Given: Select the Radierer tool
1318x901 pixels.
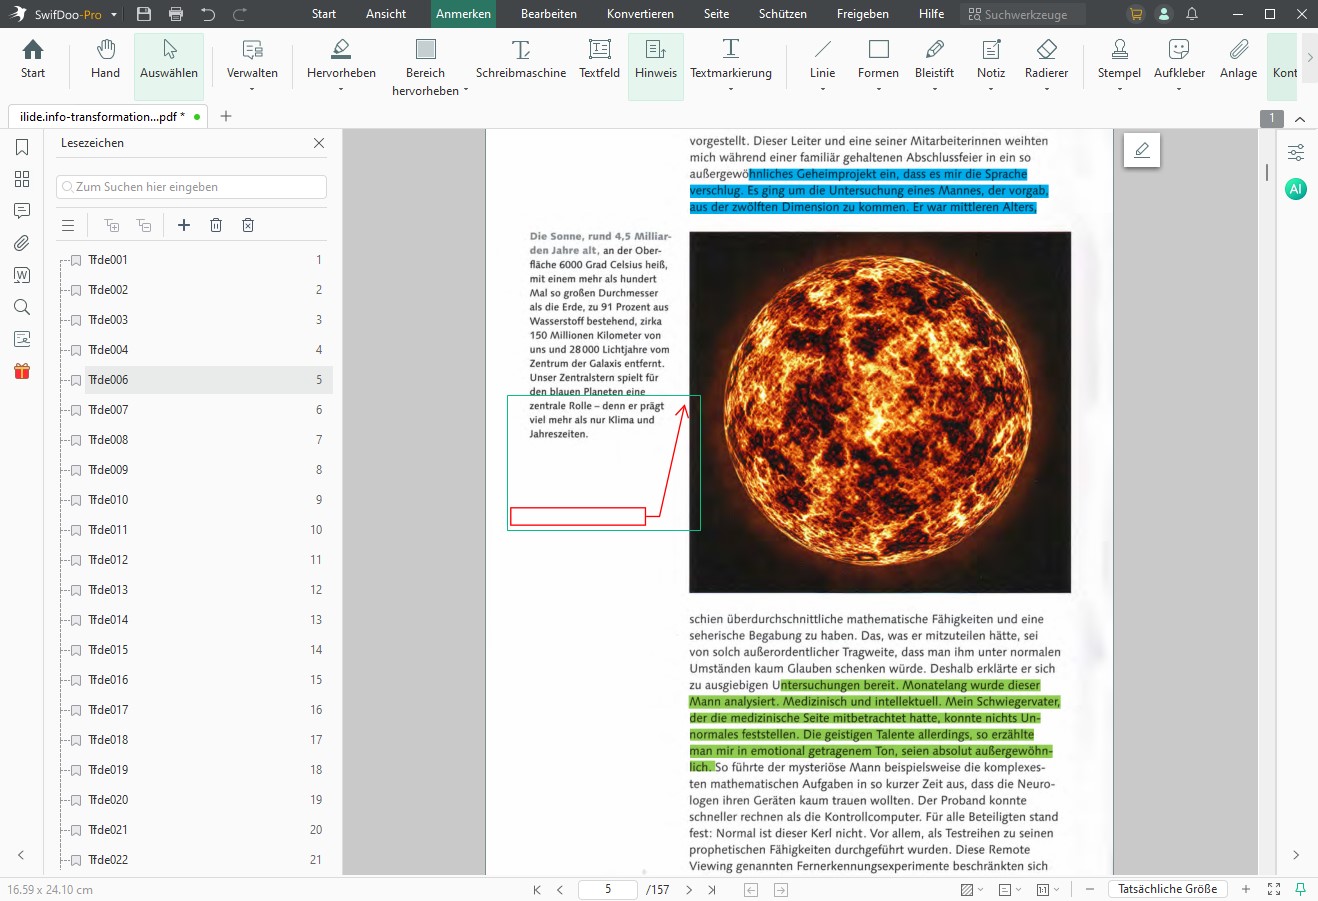Looking at the screenshot, I should 1046,62.
